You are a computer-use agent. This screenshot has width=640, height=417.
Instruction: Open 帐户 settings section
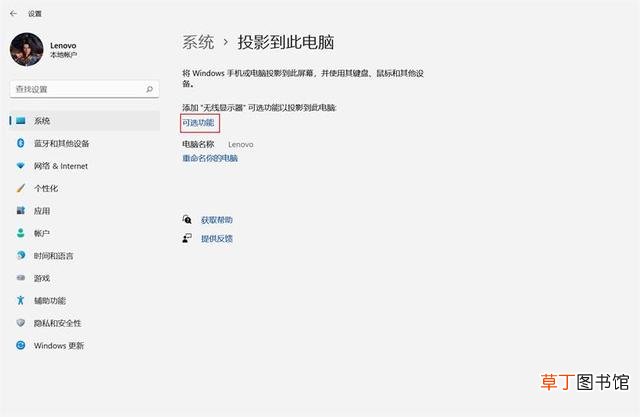pos(42,233)
